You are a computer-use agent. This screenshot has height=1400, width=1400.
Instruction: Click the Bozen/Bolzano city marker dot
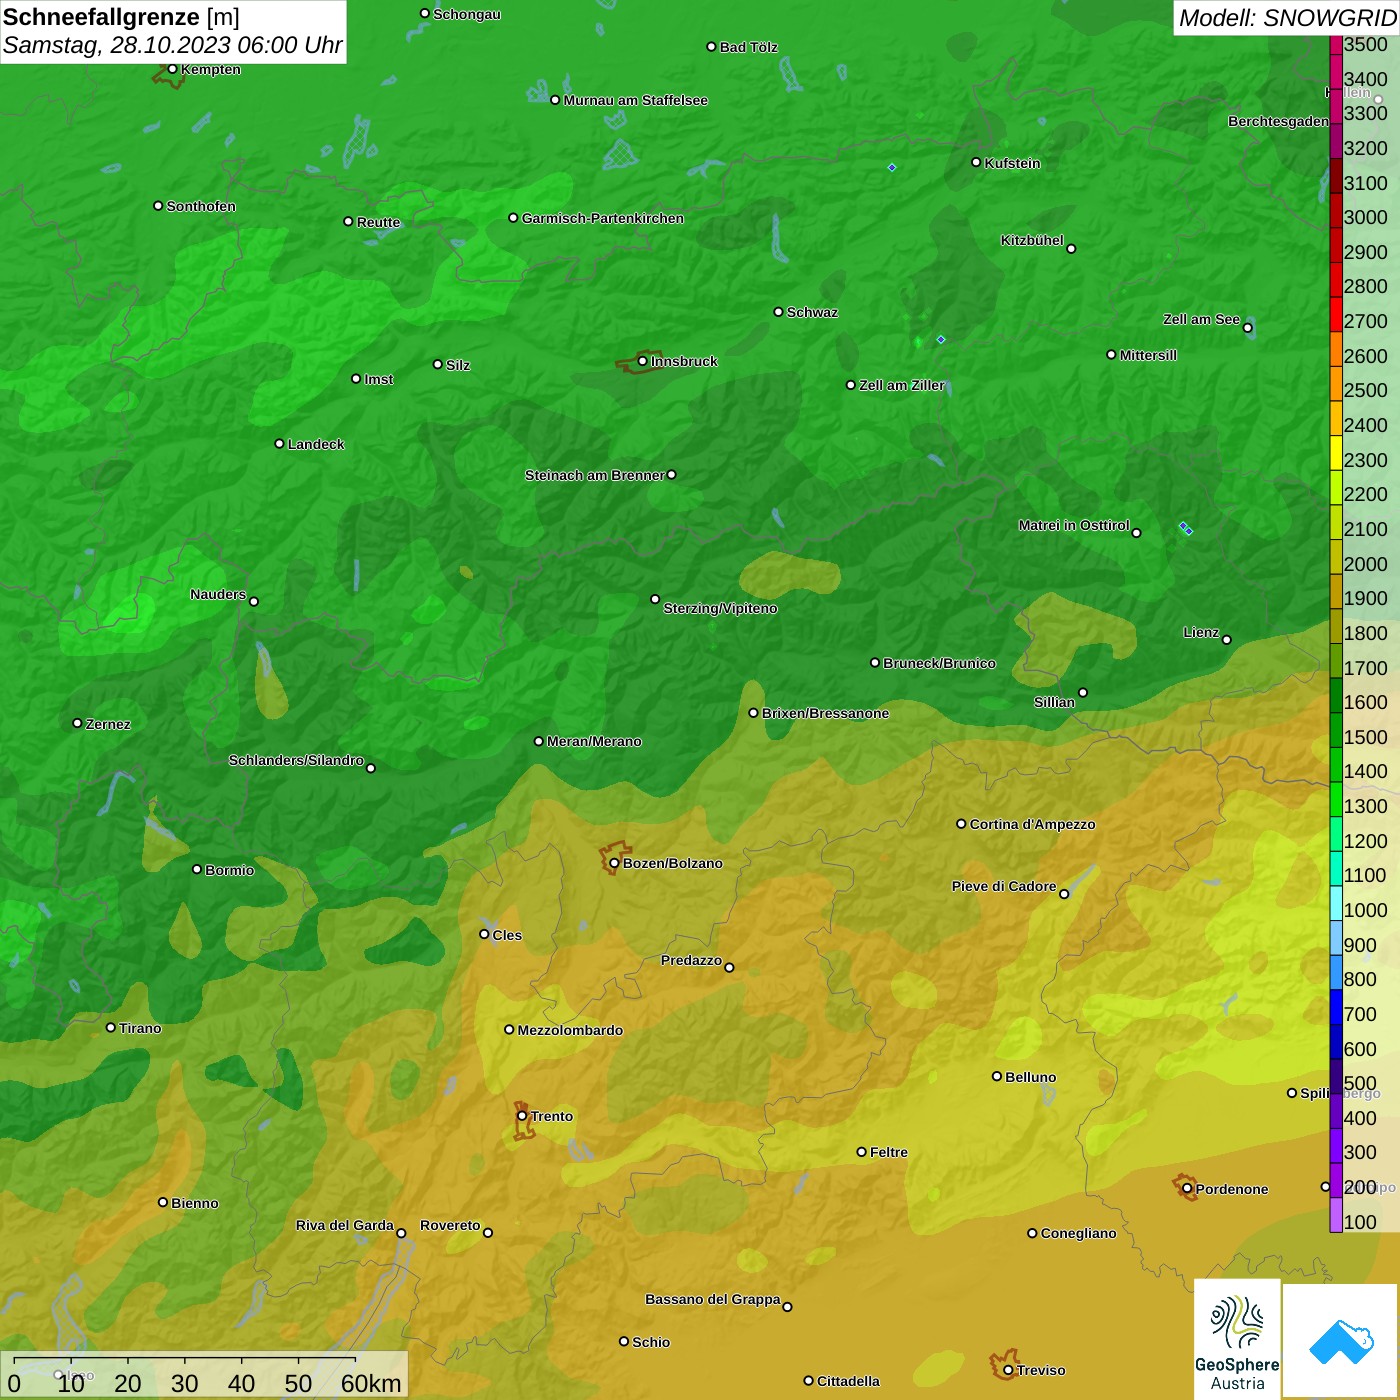(614, 863)
